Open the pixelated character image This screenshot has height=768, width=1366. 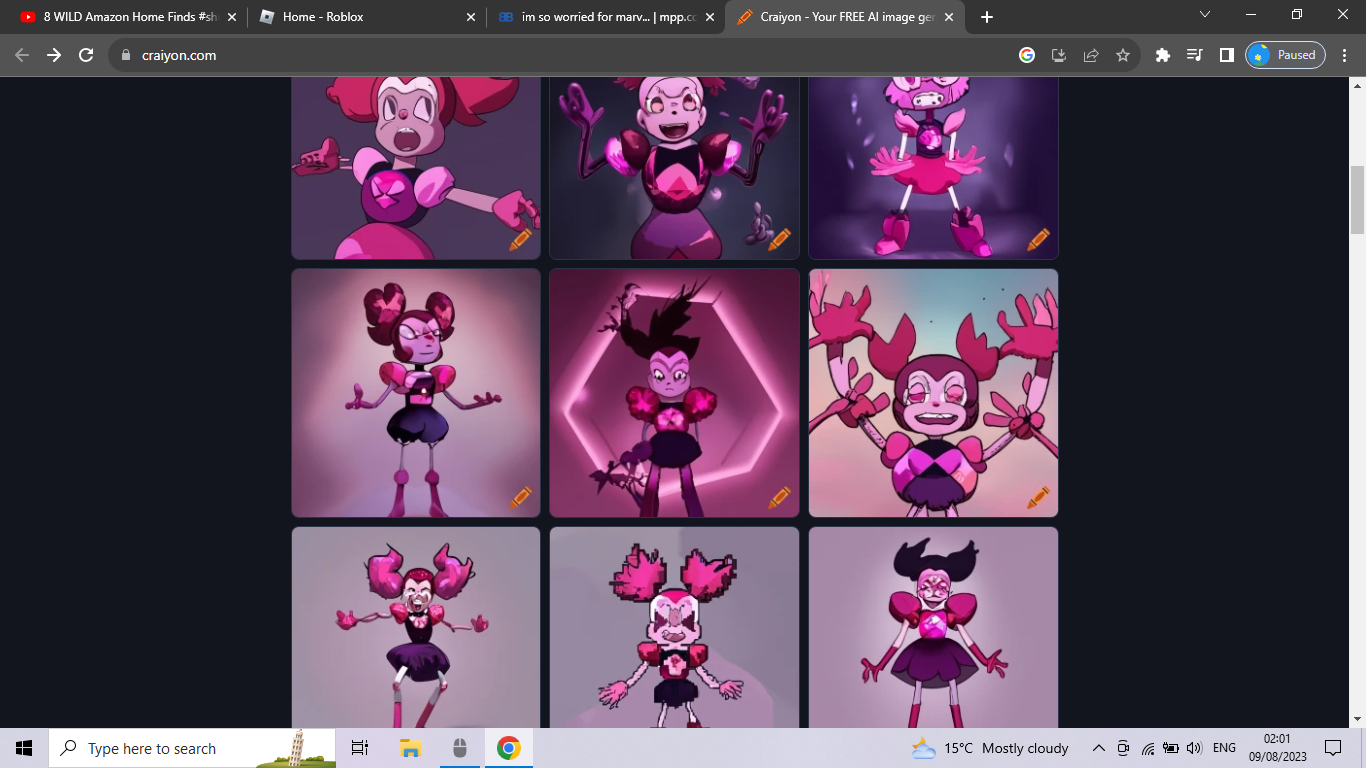(x=674, y=627)
